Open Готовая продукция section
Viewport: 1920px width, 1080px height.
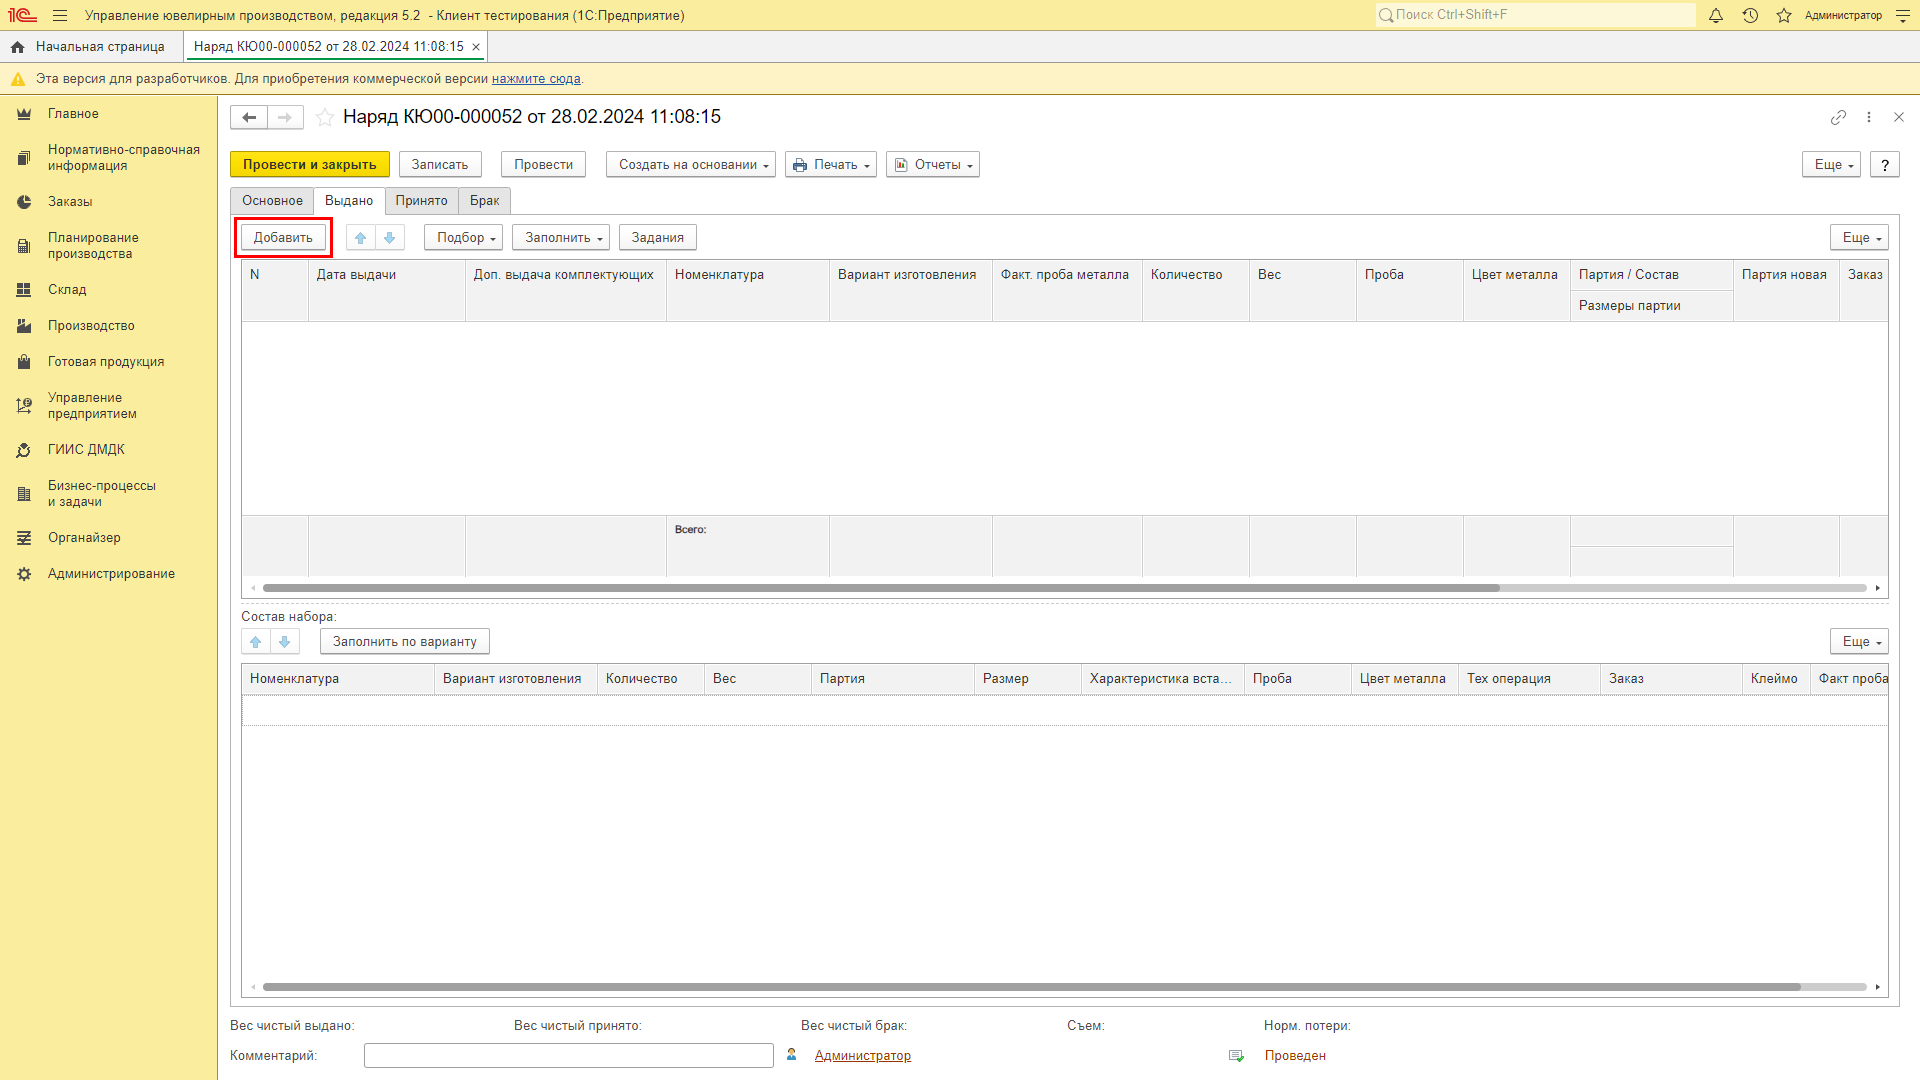tap(108, 362)
